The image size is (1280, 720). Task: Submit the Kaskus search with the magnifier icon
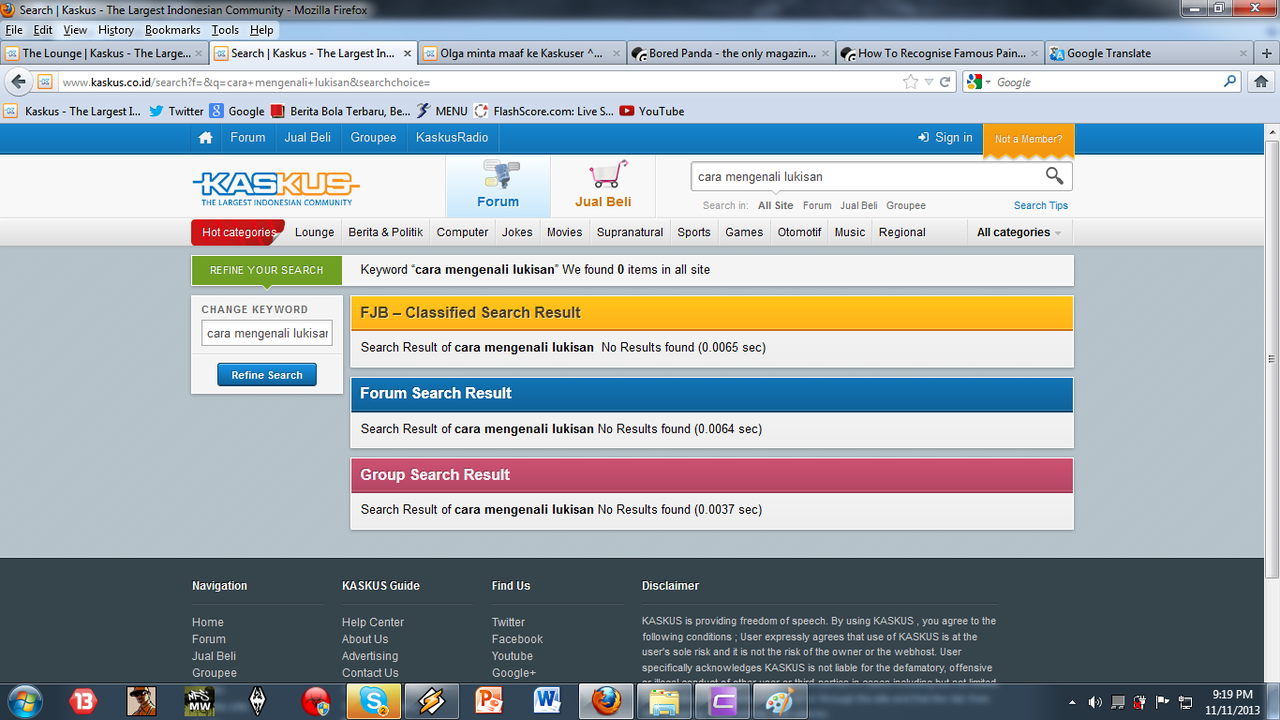pyautogui.click(x=1054, y=176)
